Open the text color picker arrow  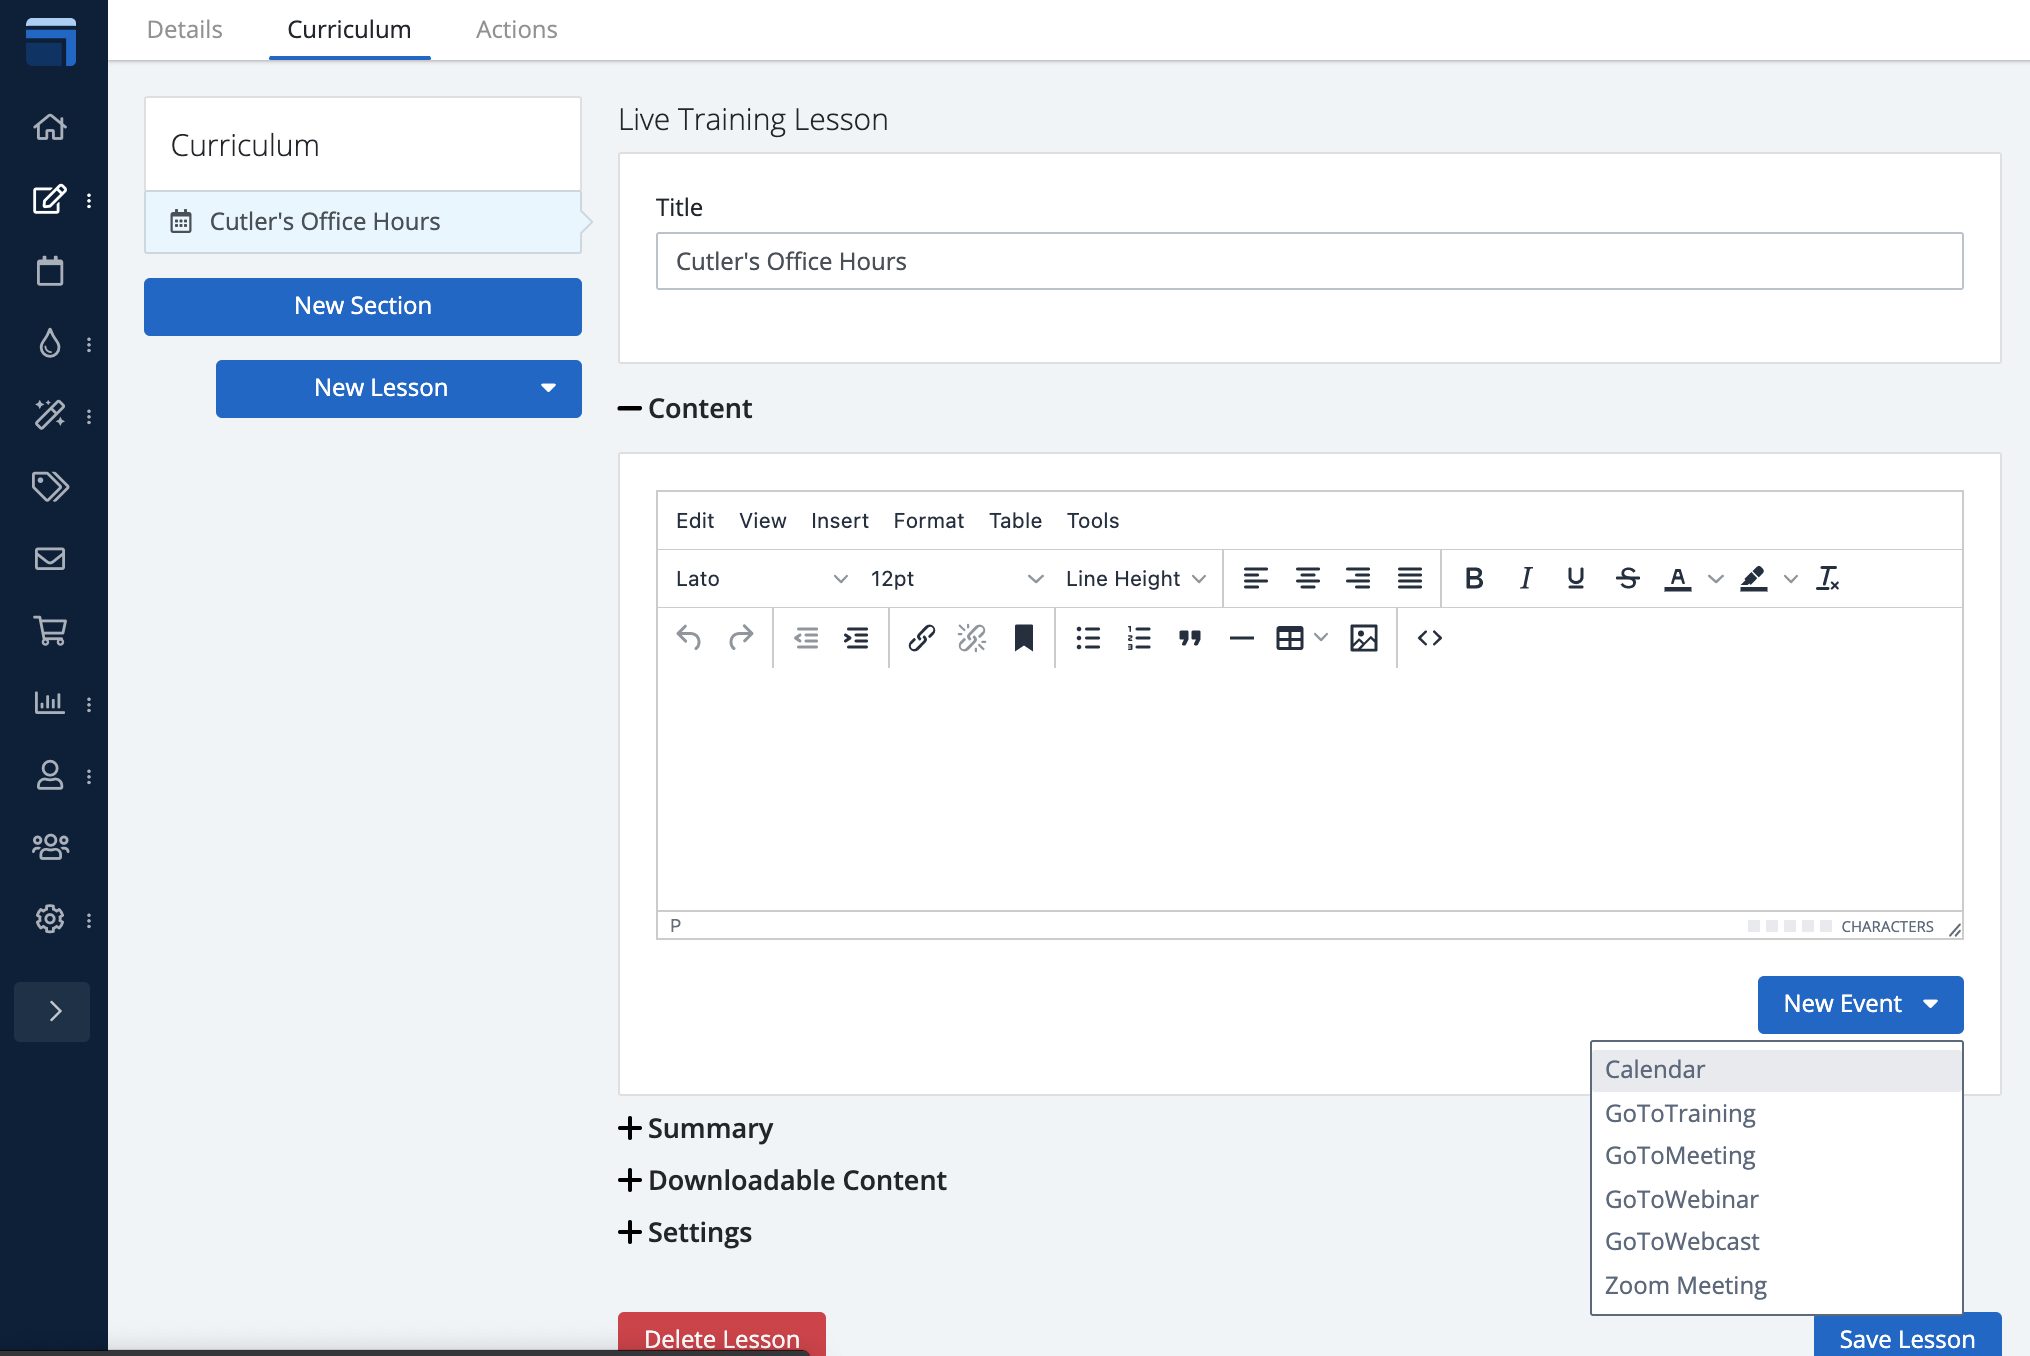point(1715,578)
